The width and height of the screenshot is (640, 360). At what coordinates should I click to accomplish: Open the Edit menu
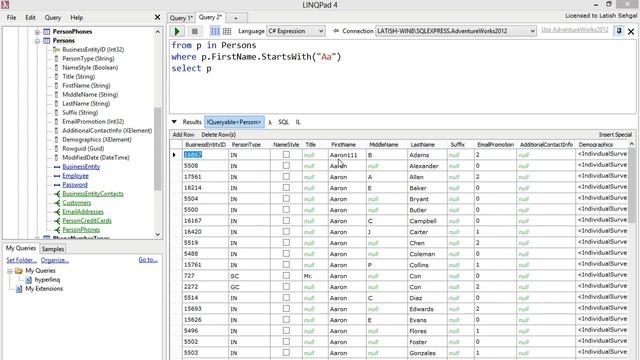30,18
